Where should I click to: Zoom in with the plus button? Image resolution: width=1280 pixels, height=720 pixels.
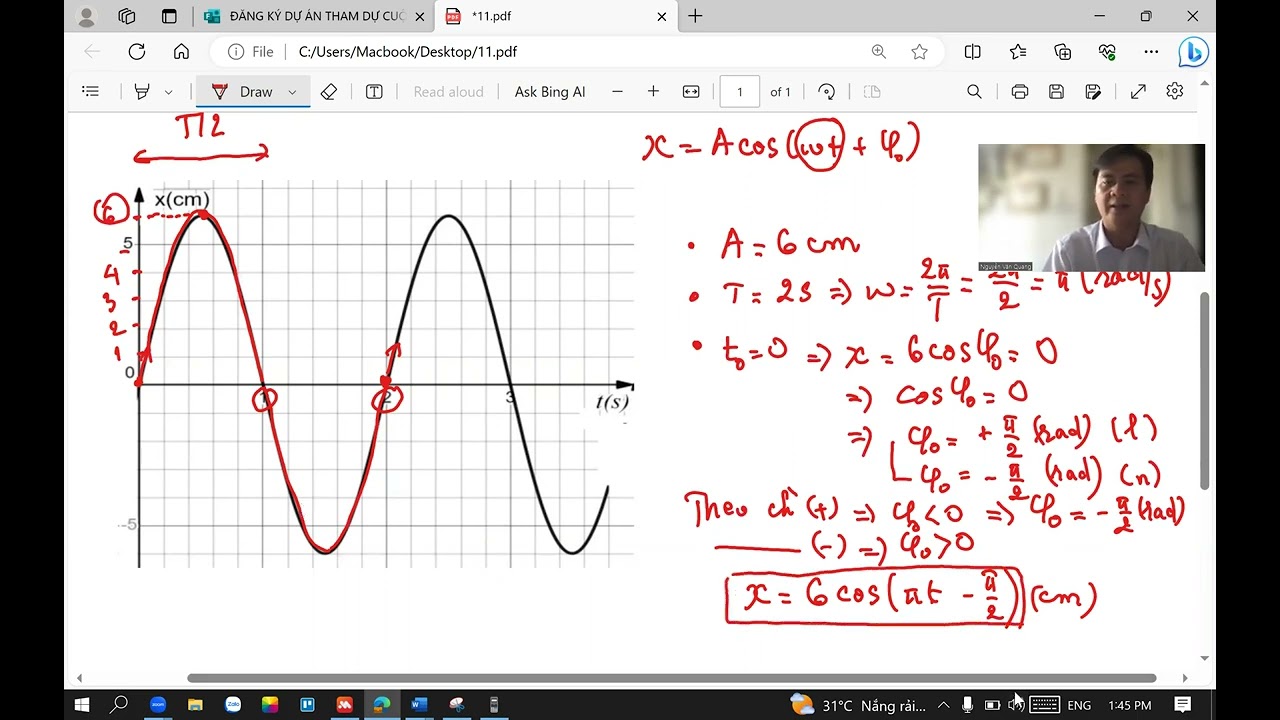(653, 92)
